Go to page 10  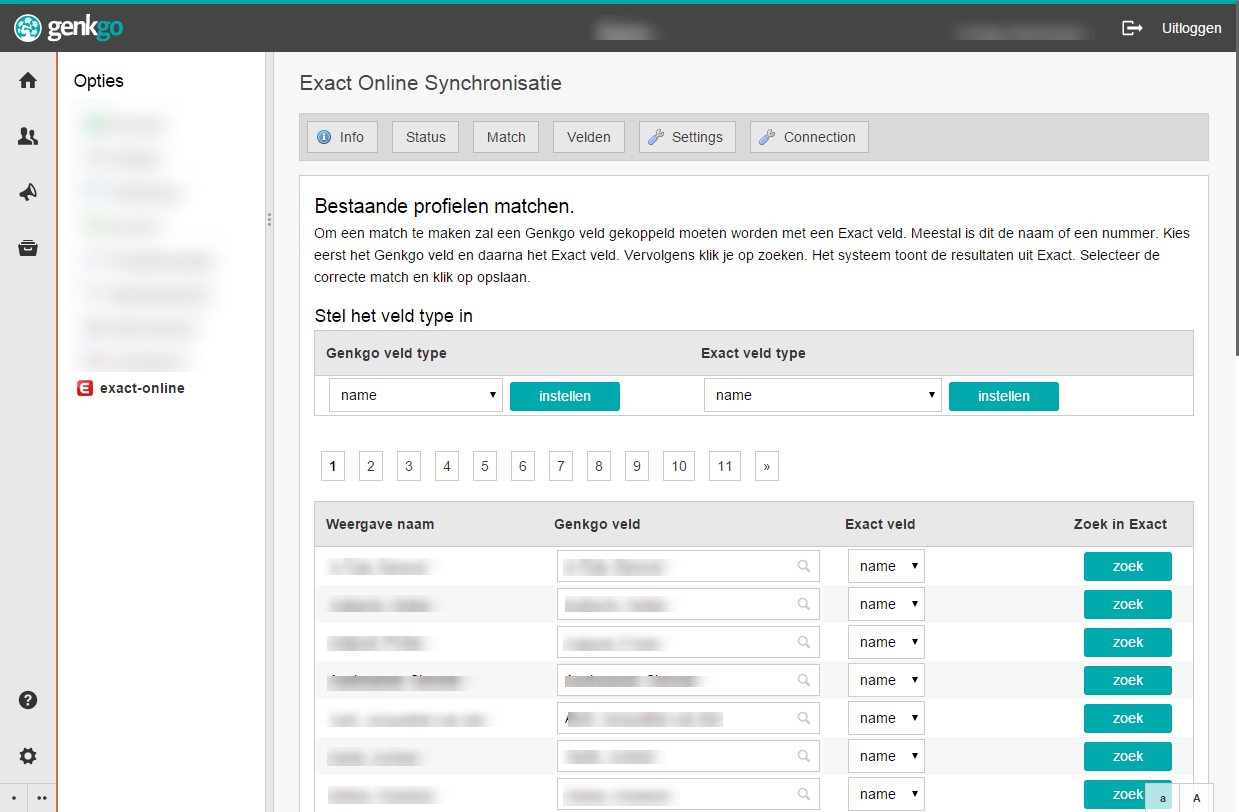click(x=679, y=466)
